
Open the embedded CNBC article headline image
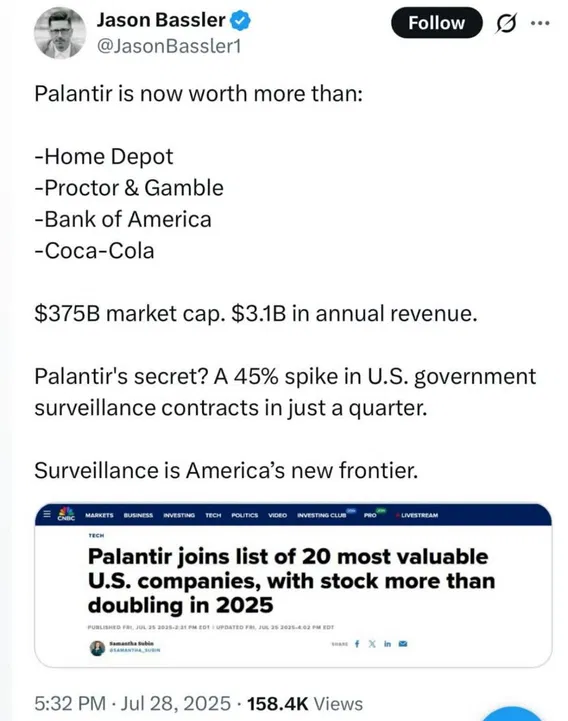293,585
